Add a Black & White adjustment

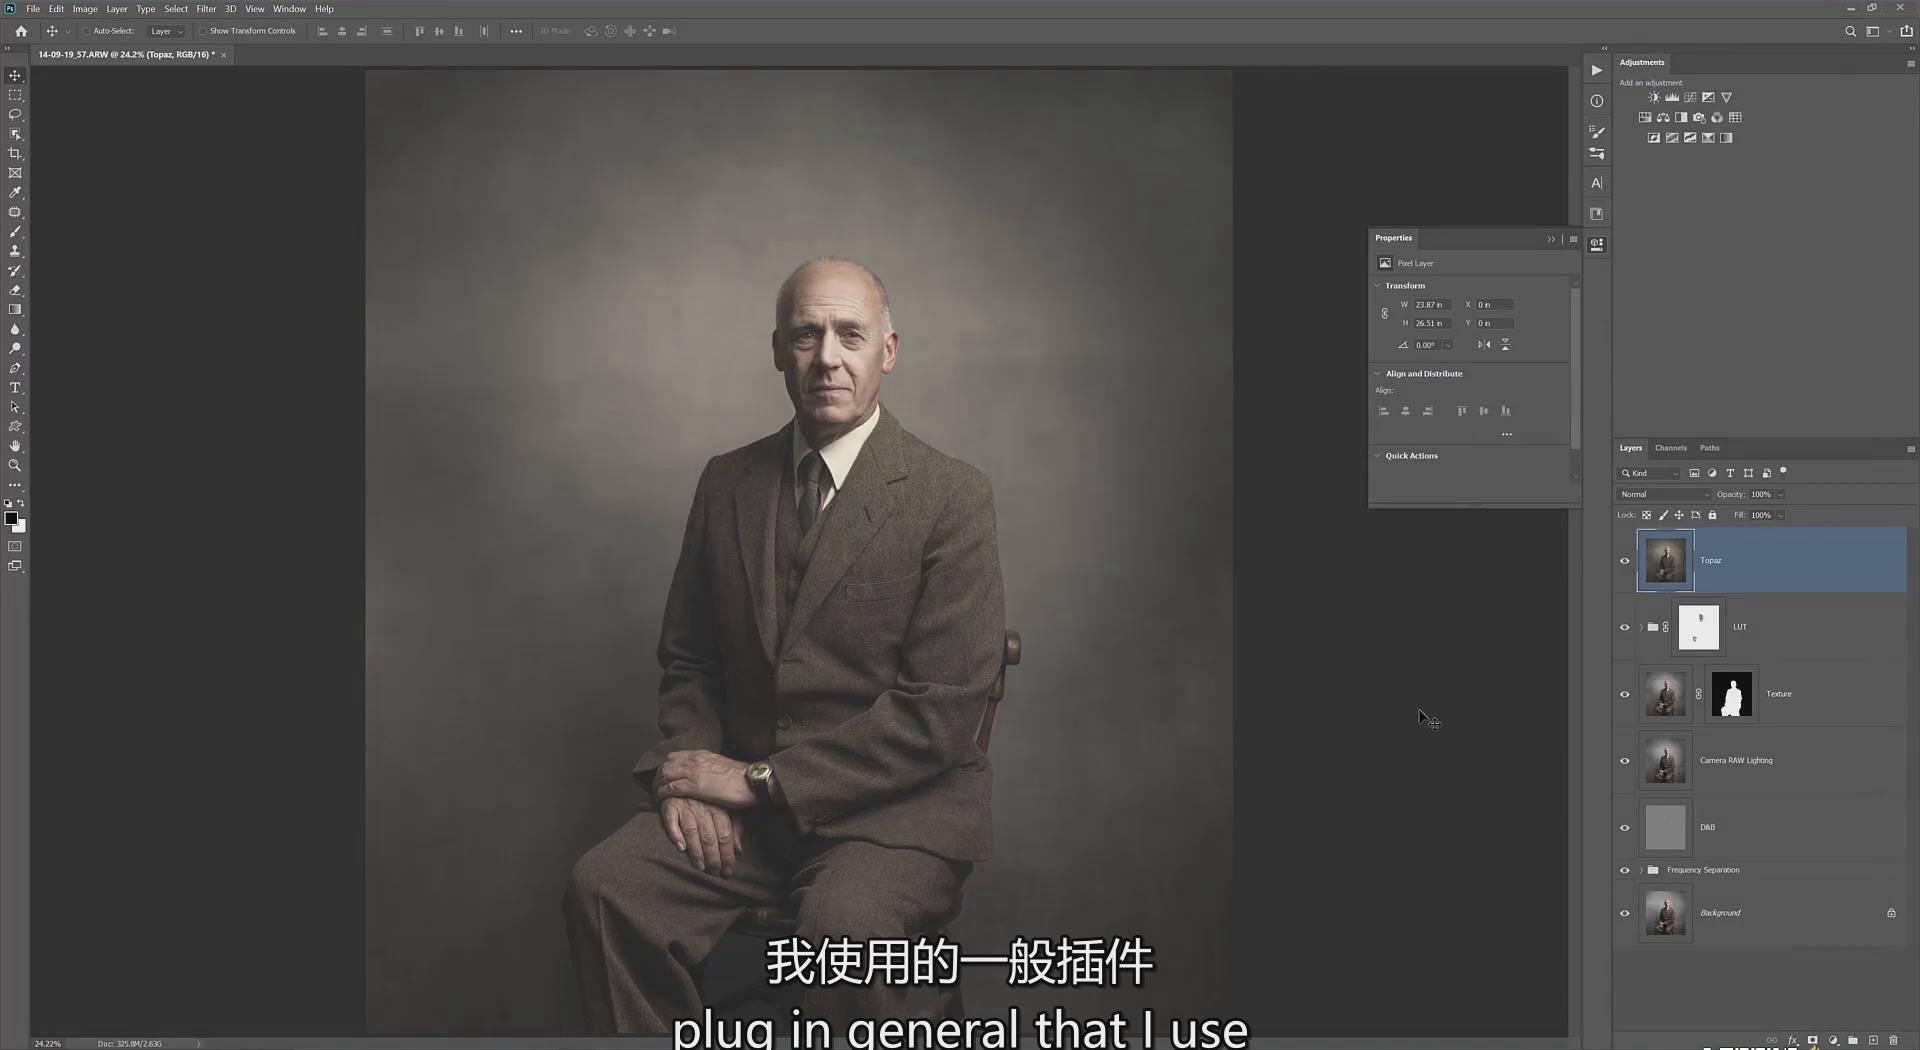point(1681,117)
